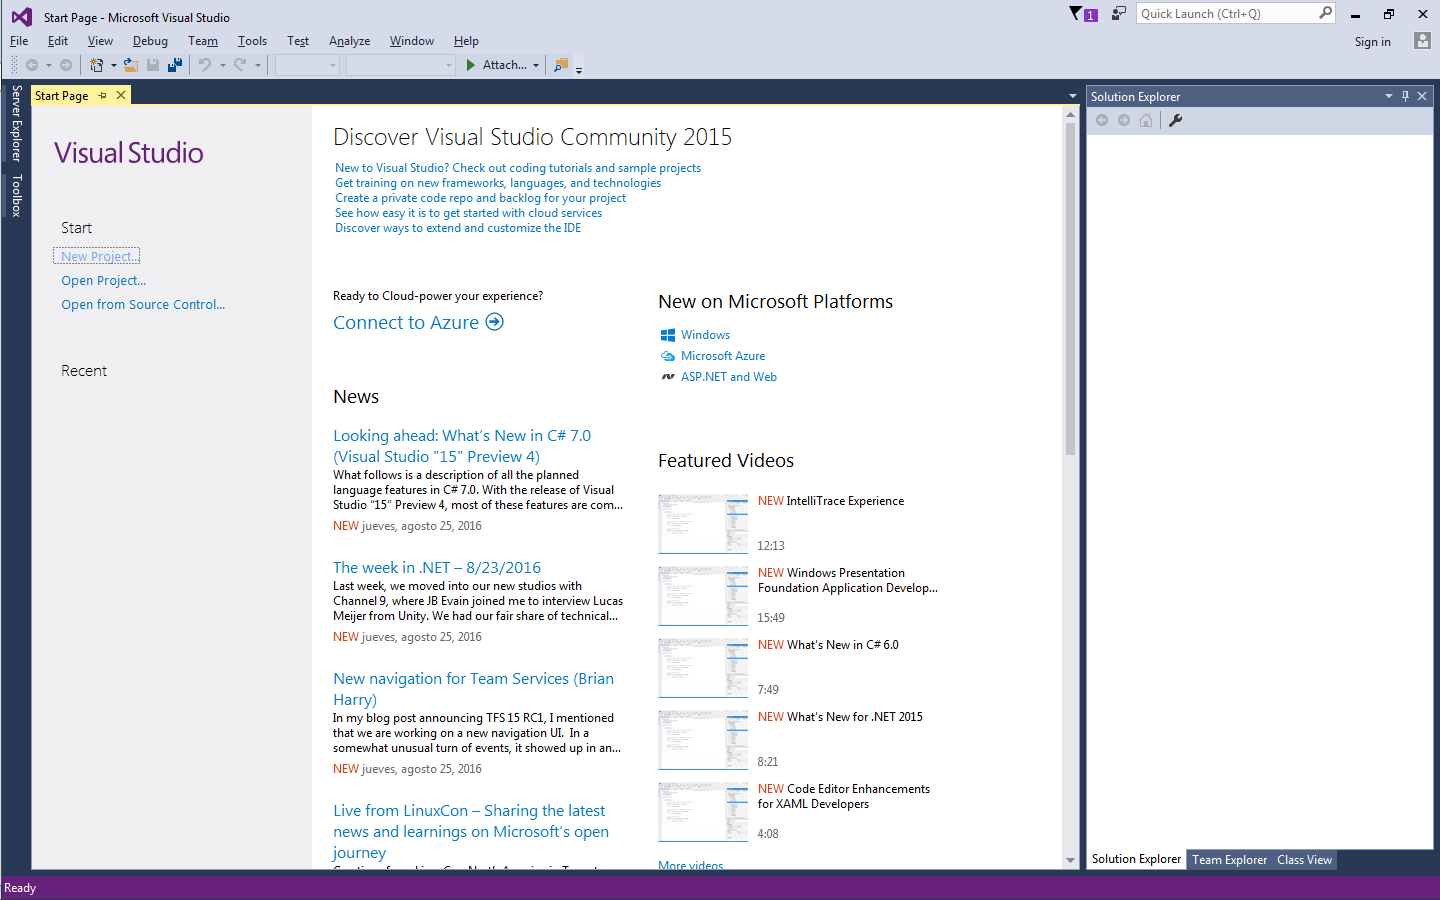Click the Solution Explorer Back icon
The height and width of the screenshot is (900, 1440).
(1102, 120)
